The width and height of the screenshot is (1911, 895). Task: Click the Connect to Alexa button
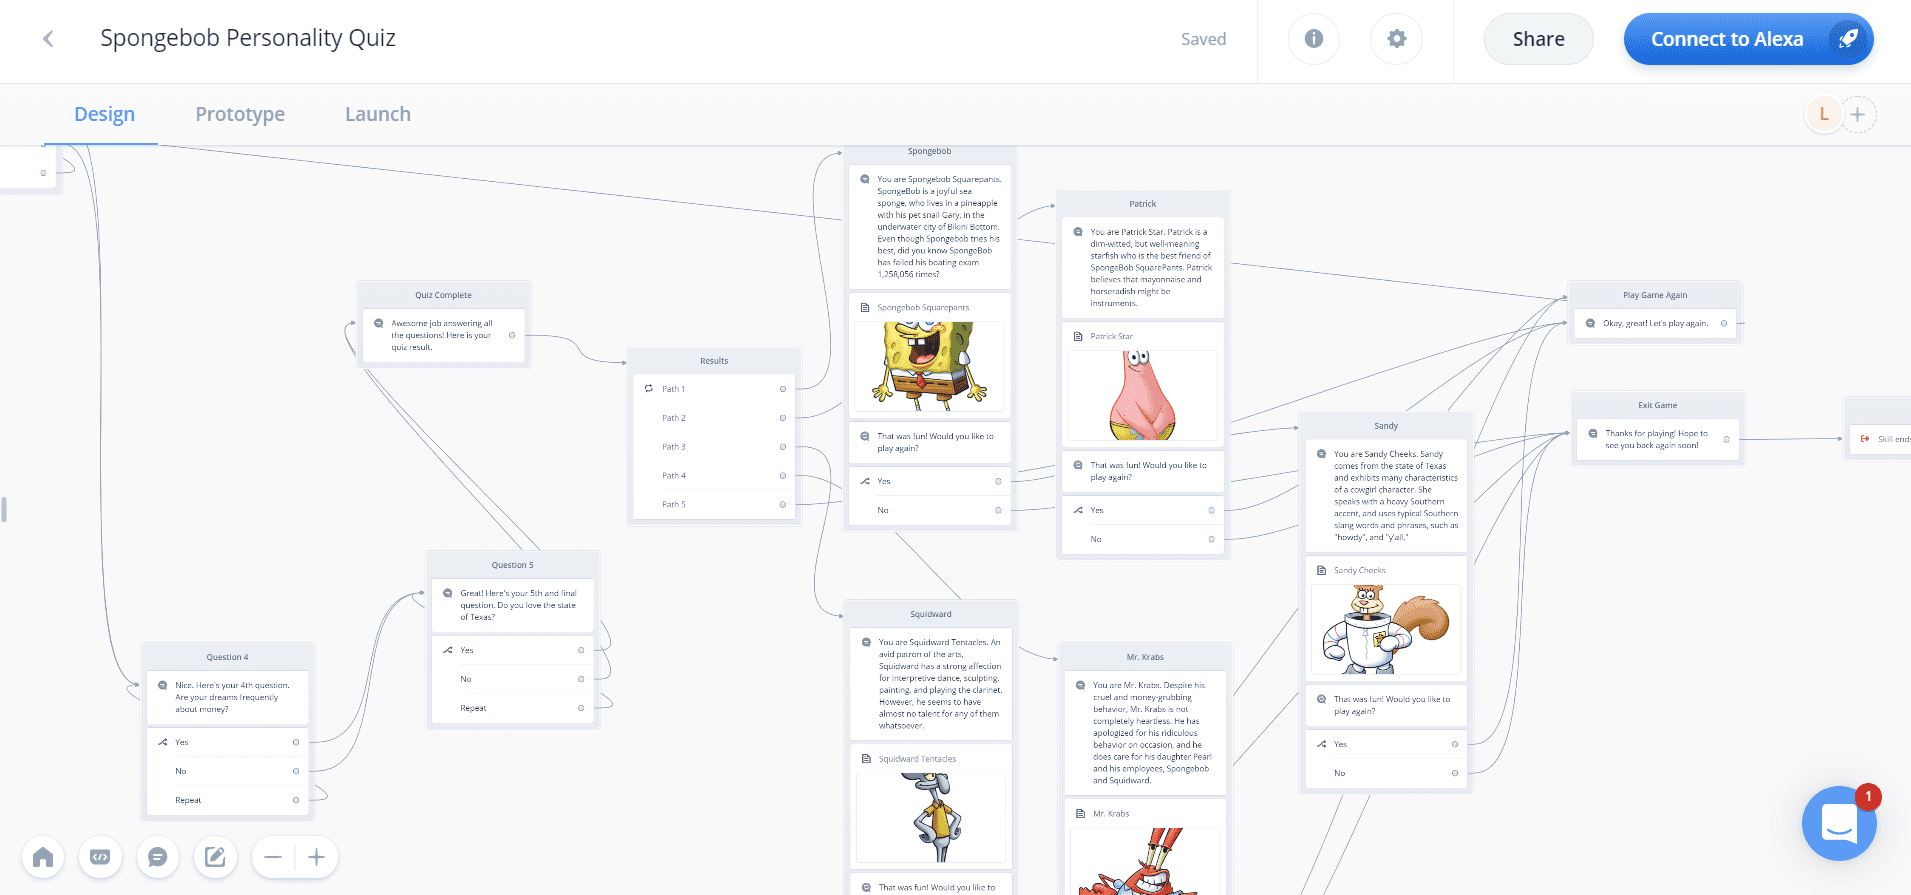click(x=1748, y=39)
